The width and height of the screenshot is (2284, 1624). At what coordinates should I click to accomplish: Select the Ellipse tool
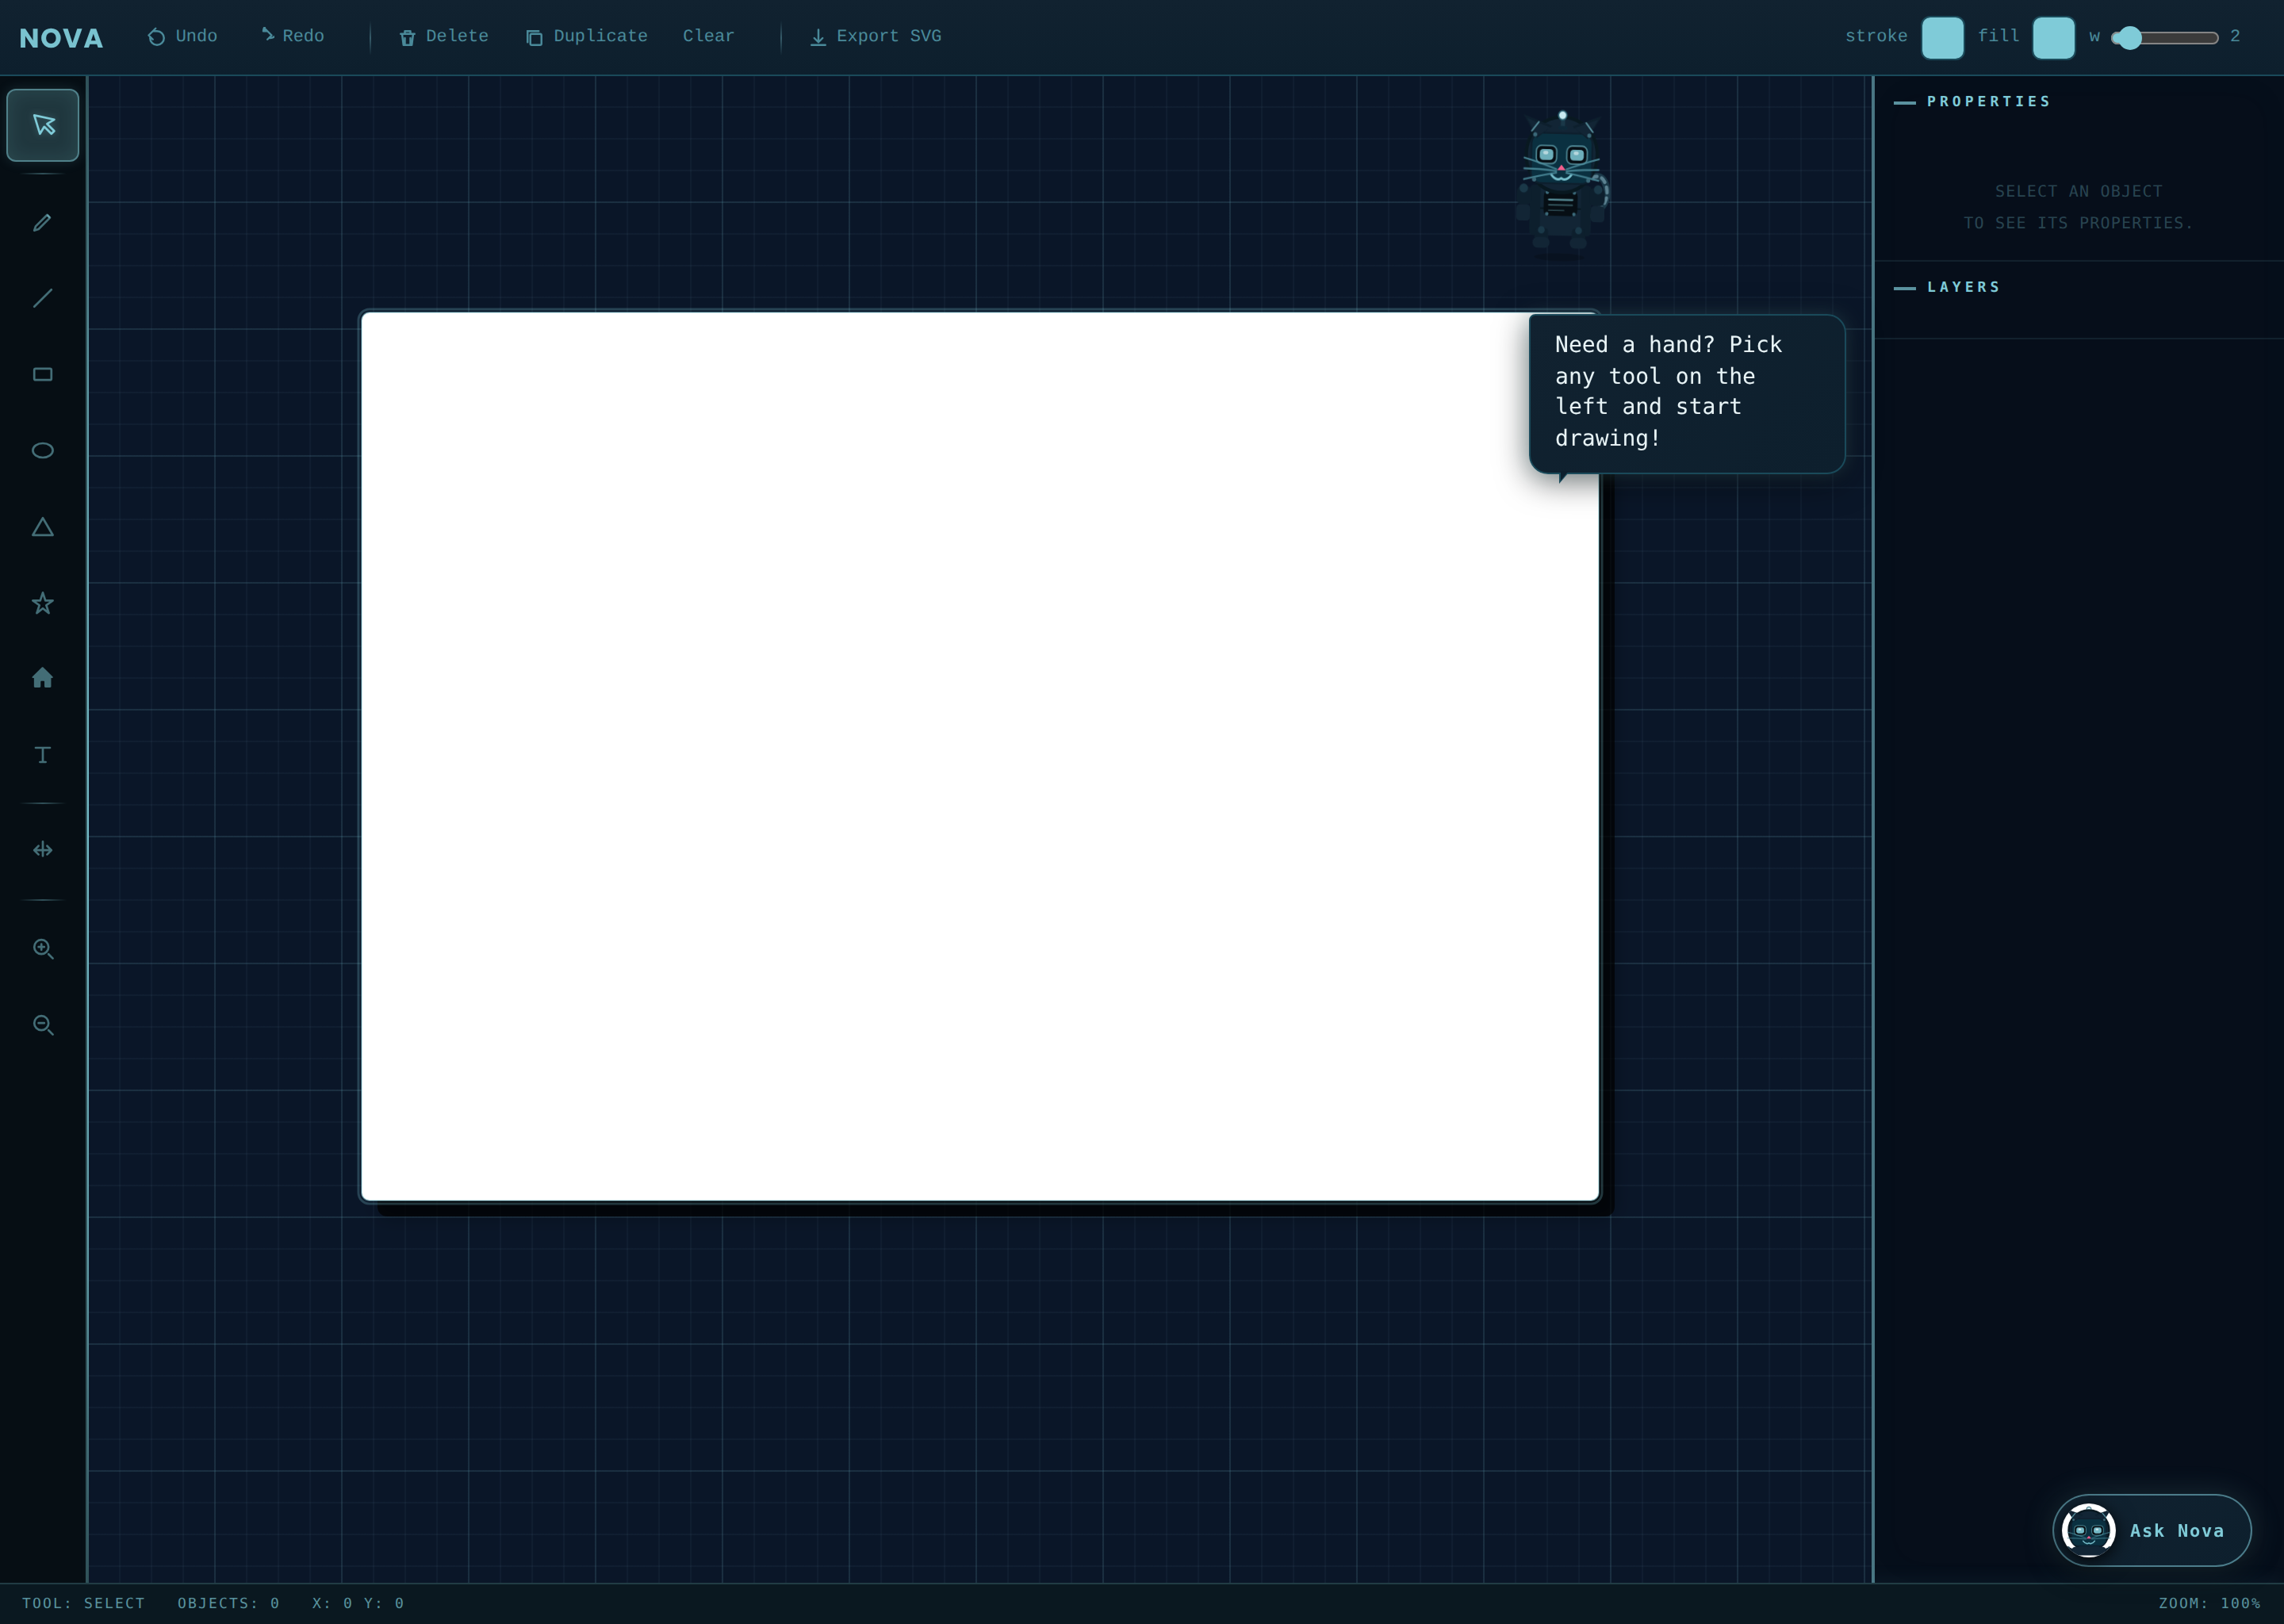coord(43,450)
